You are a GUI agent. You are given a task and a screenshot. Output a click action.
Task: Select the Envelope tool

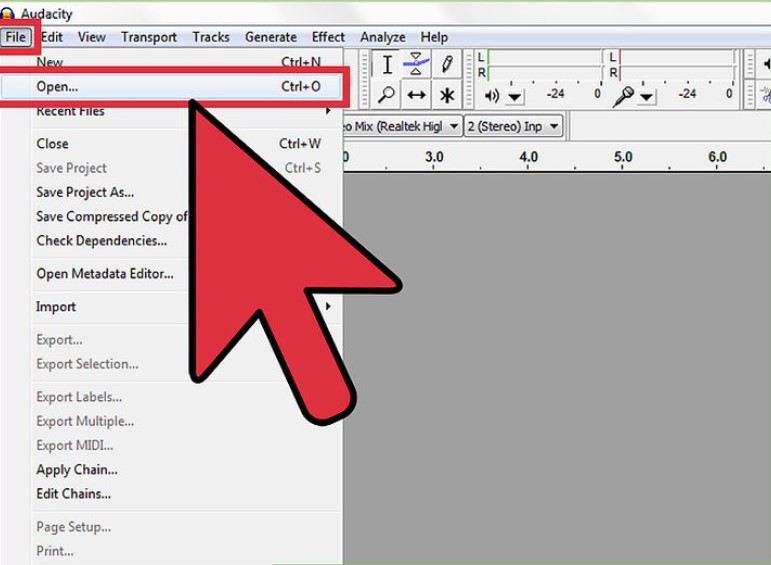[416, 64]
